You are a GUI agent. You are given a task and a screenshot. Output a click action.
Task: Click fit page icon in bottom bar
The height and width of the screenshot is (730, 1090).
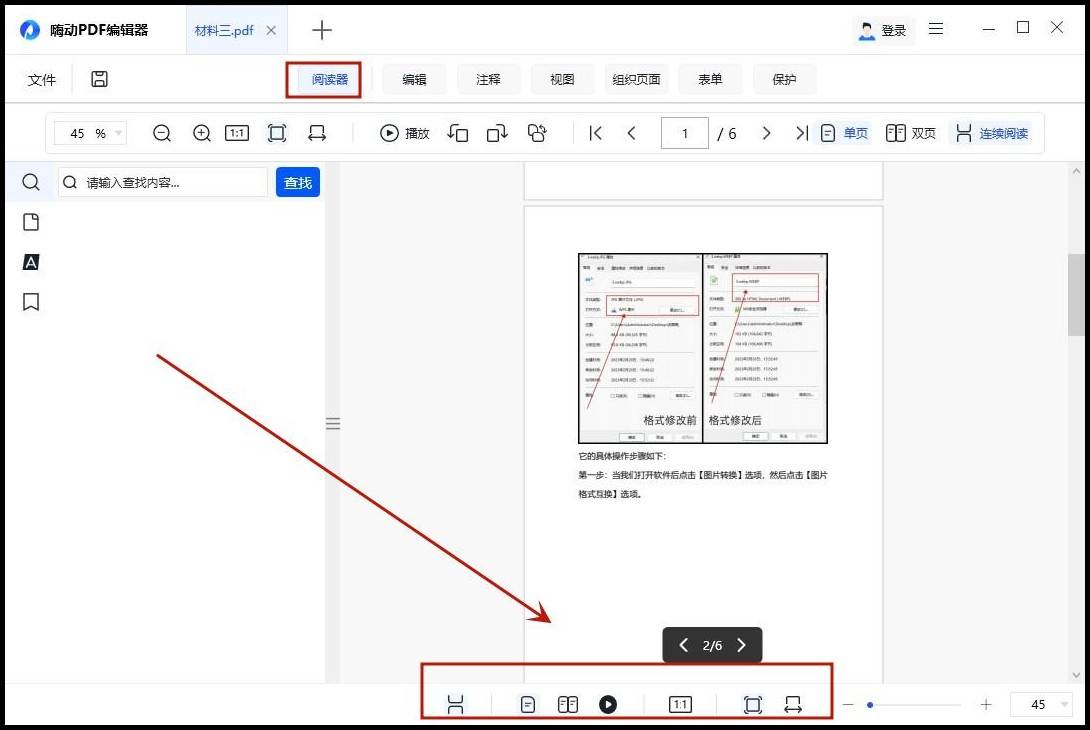pos(753,705)
